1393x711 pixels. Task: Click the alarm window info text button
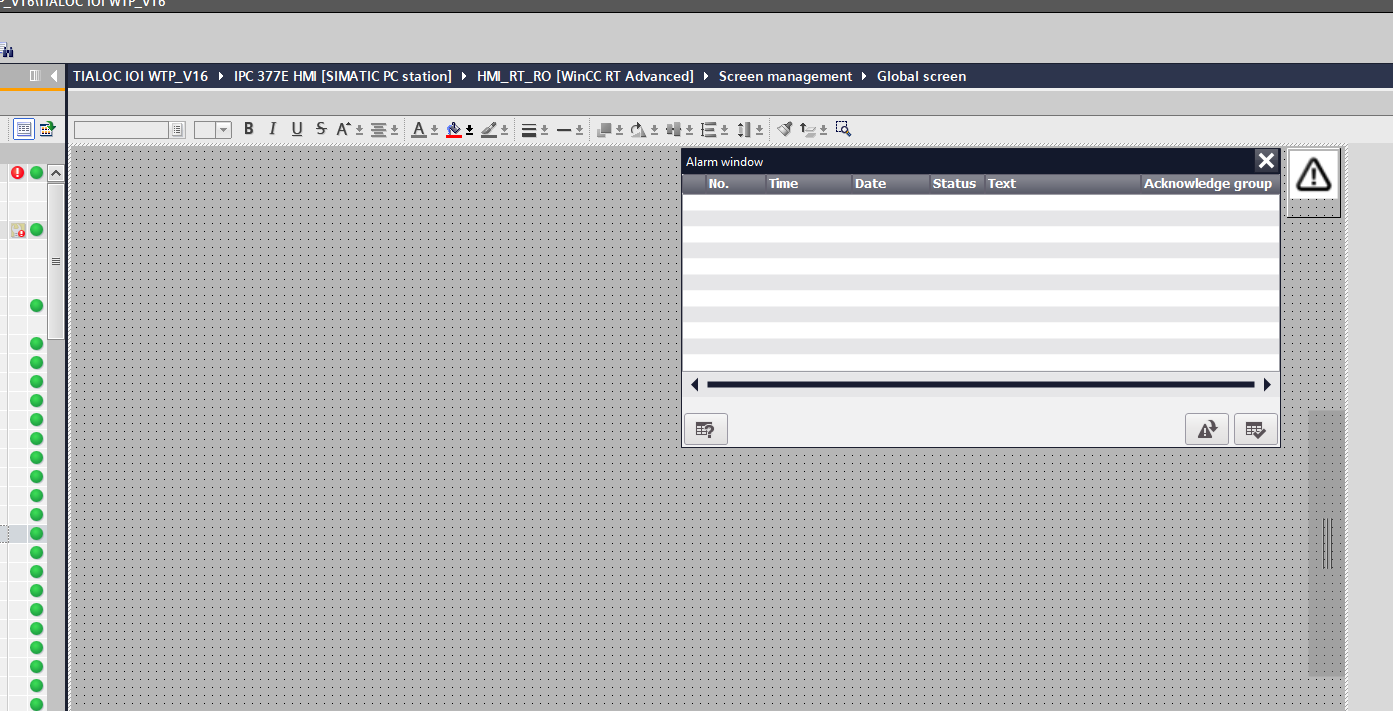point(705,429)
